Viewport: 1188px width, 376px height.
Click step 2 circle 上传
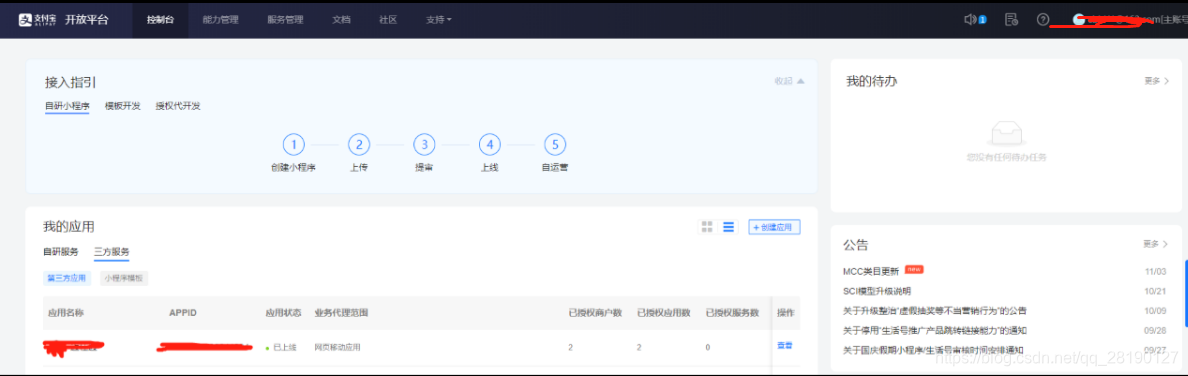point(359,144)
